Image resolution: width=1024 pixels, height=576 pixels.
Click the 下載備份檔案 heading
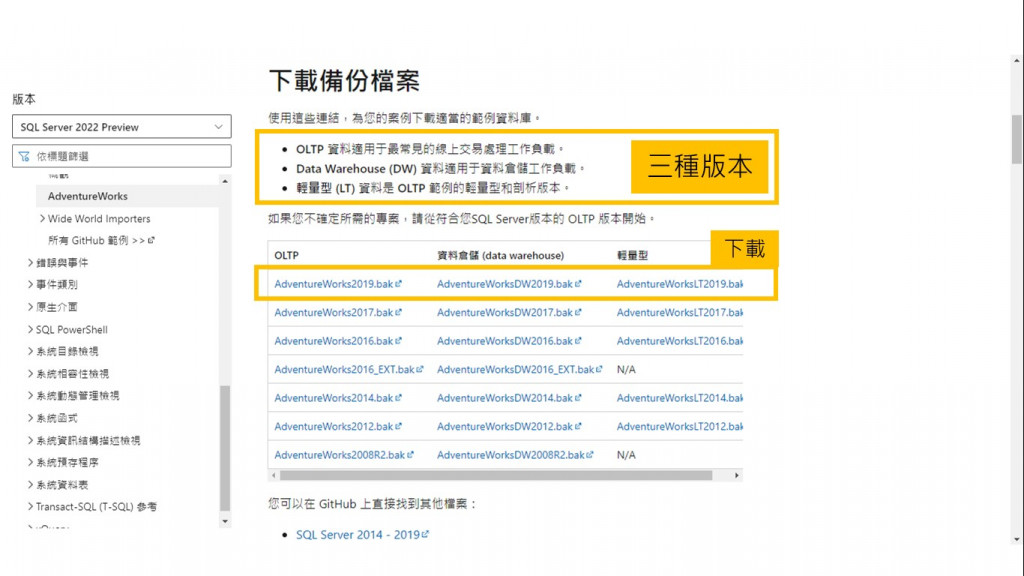344,81
